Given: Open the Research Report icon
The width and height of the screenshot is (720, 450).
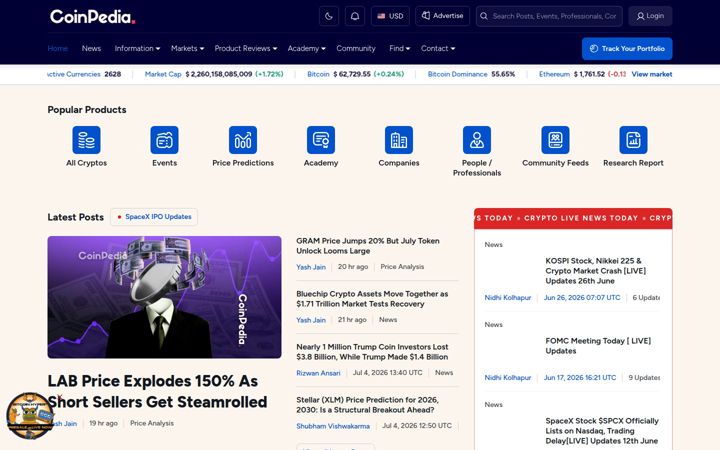Looking at the screenshot, I should pos(633,140).
